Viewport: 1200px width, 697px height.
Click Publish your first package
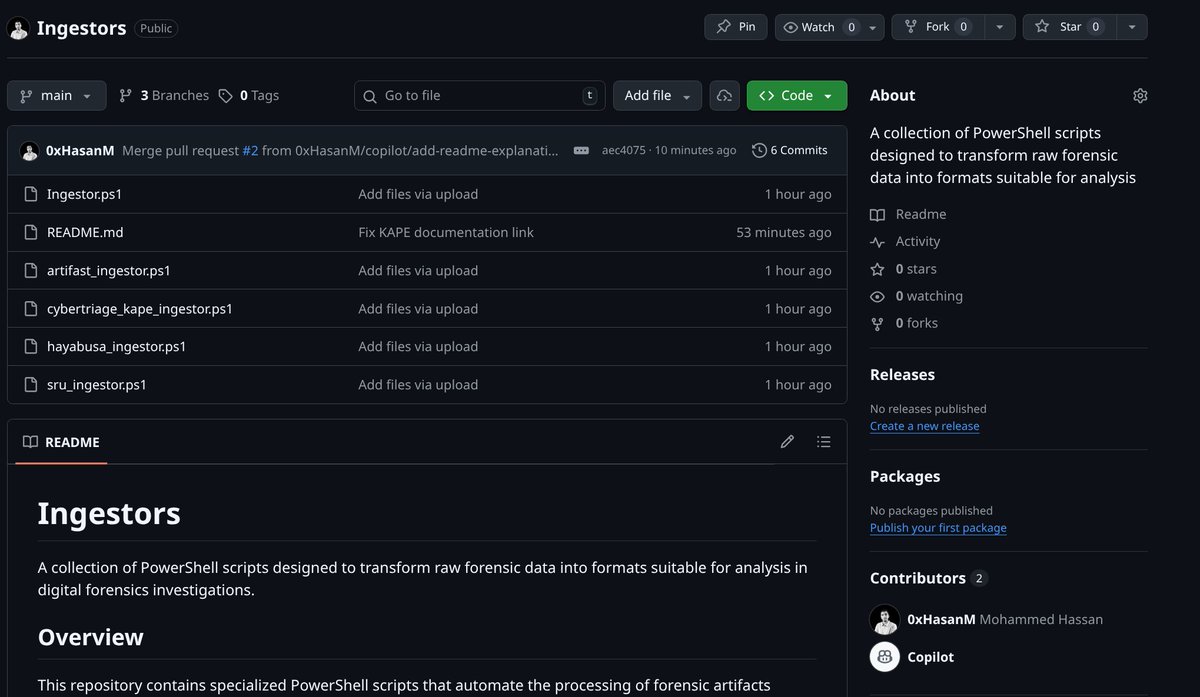click(x=938, y=528)
